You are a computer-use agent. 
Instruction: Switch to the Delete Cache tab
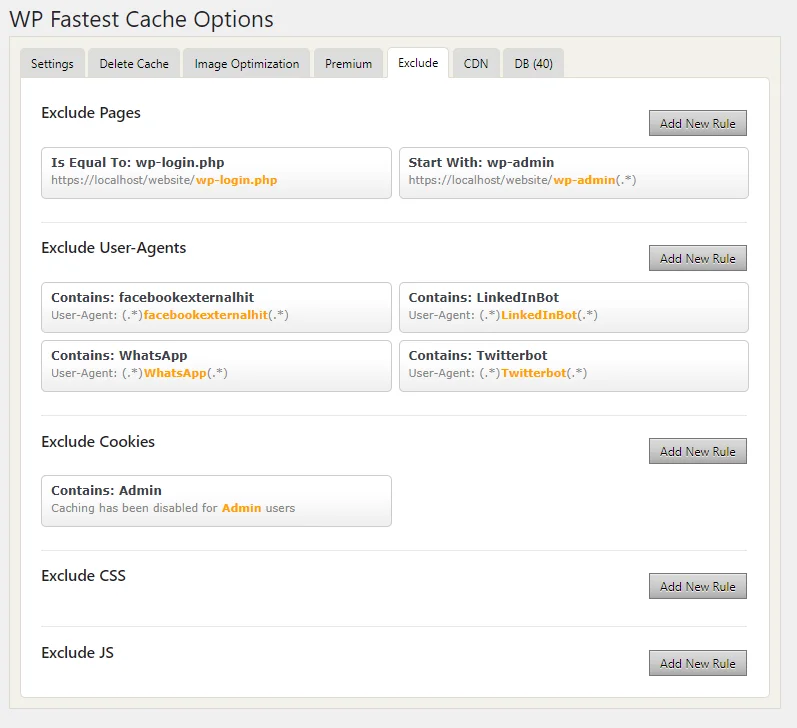point(134,64)
